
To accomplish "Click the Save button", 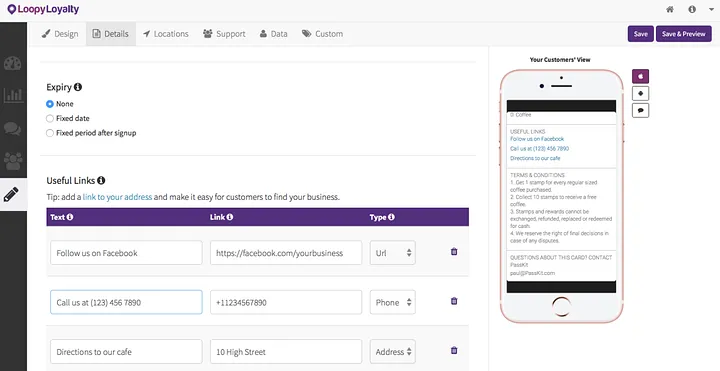I will coord(641,34).
